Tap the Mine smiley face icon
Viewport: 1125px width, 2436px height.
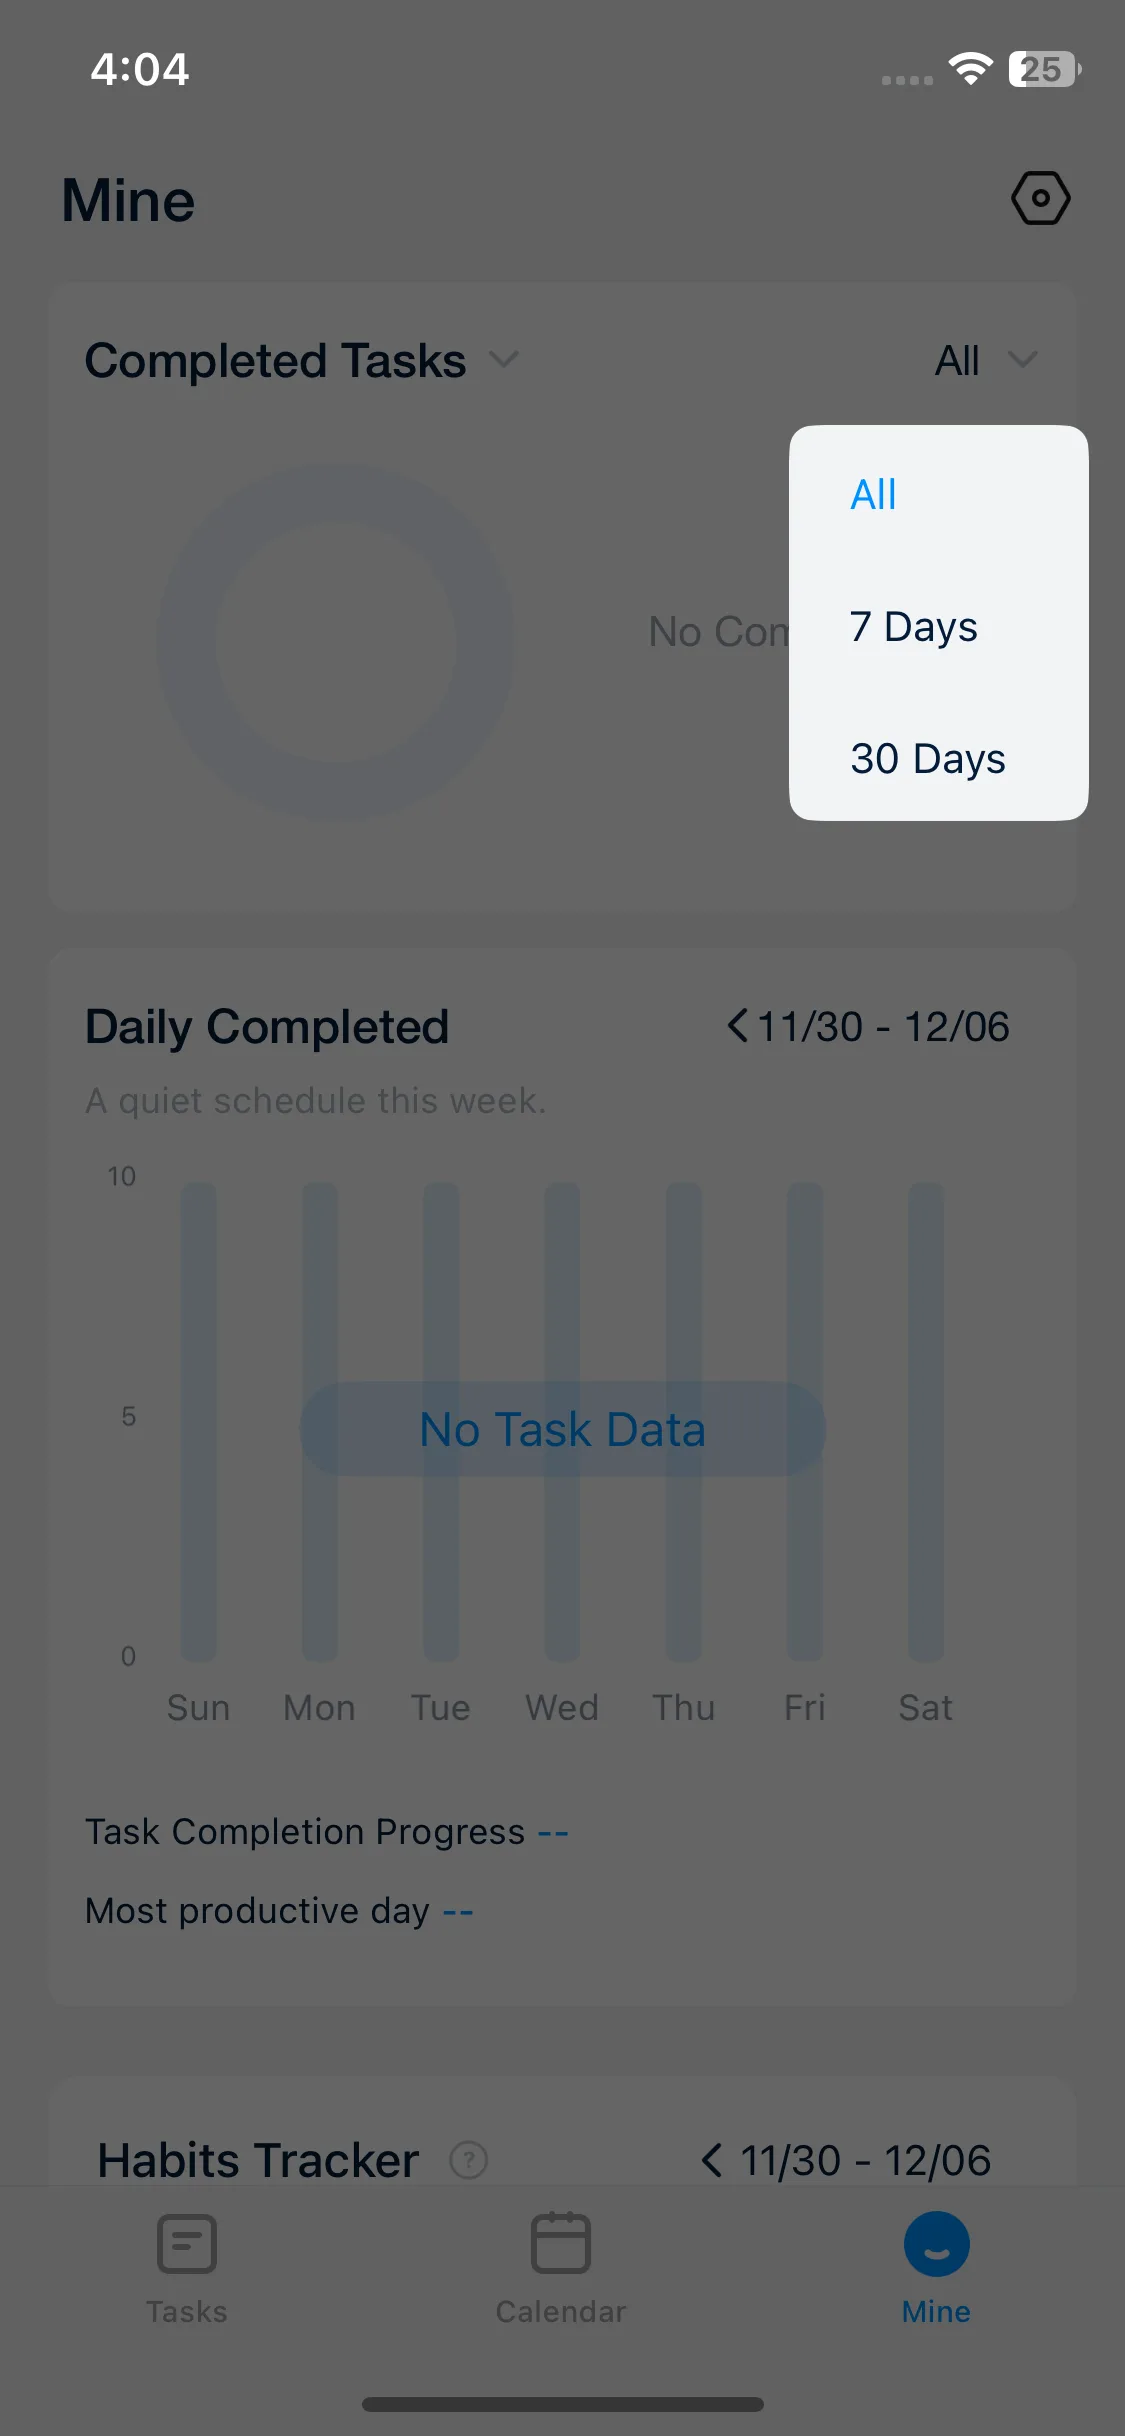(936, 2243)
